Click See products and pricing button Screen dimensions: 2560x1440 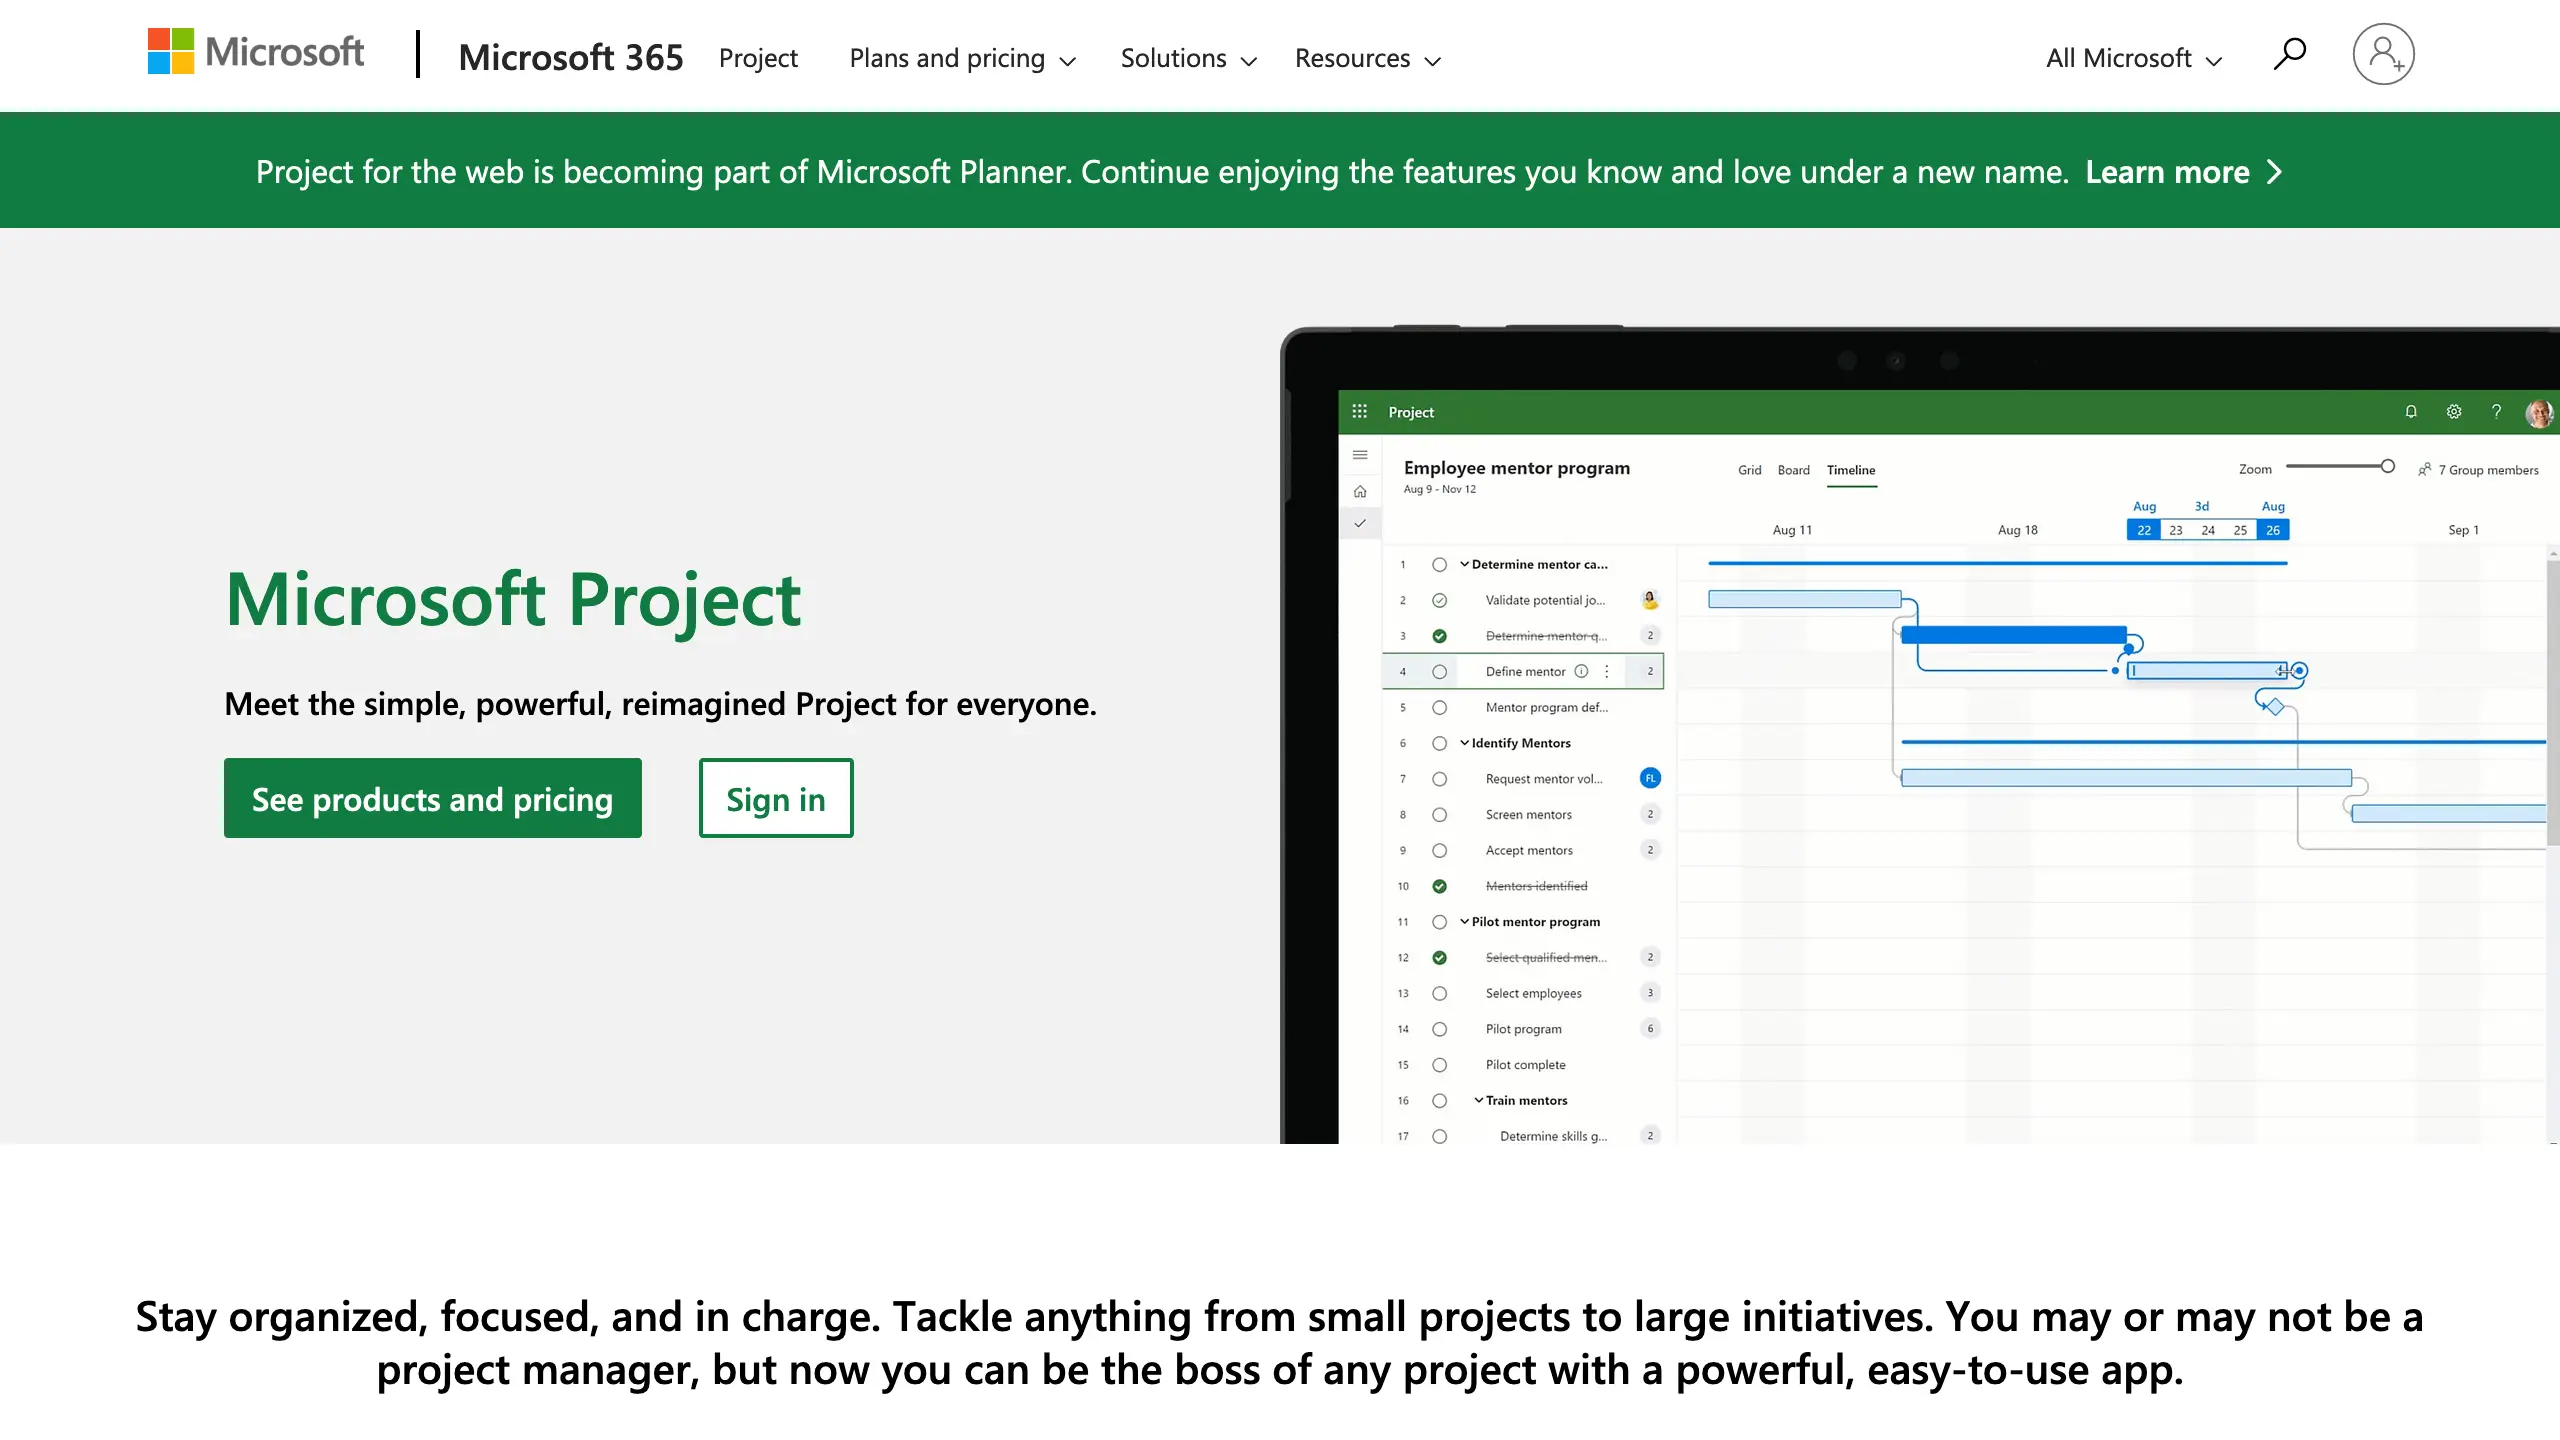[432, 799]
